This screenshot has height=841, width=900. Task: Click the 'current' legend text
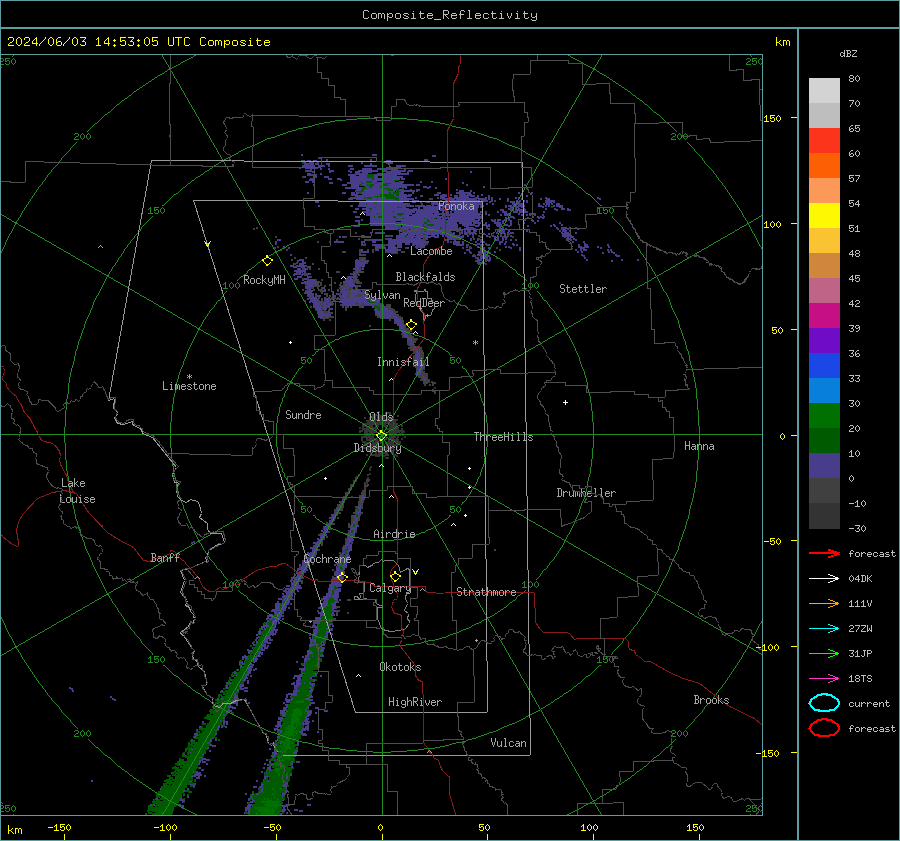[x=868, y=704]
